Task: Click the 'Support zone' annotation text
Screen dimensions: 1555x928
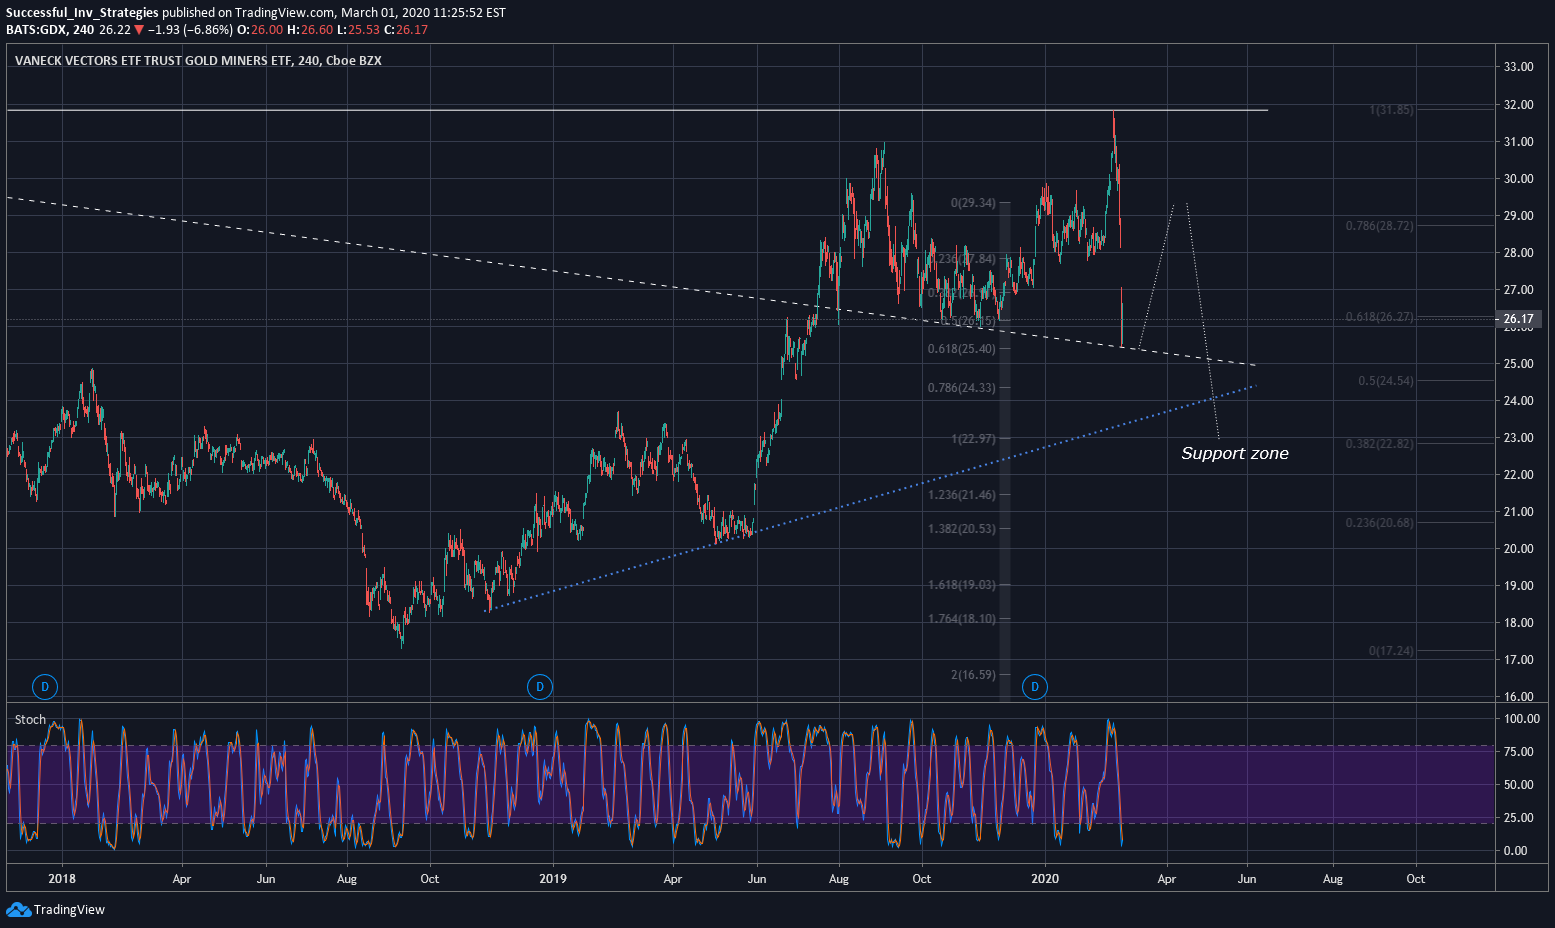Action: click(x=1235, y=453)
